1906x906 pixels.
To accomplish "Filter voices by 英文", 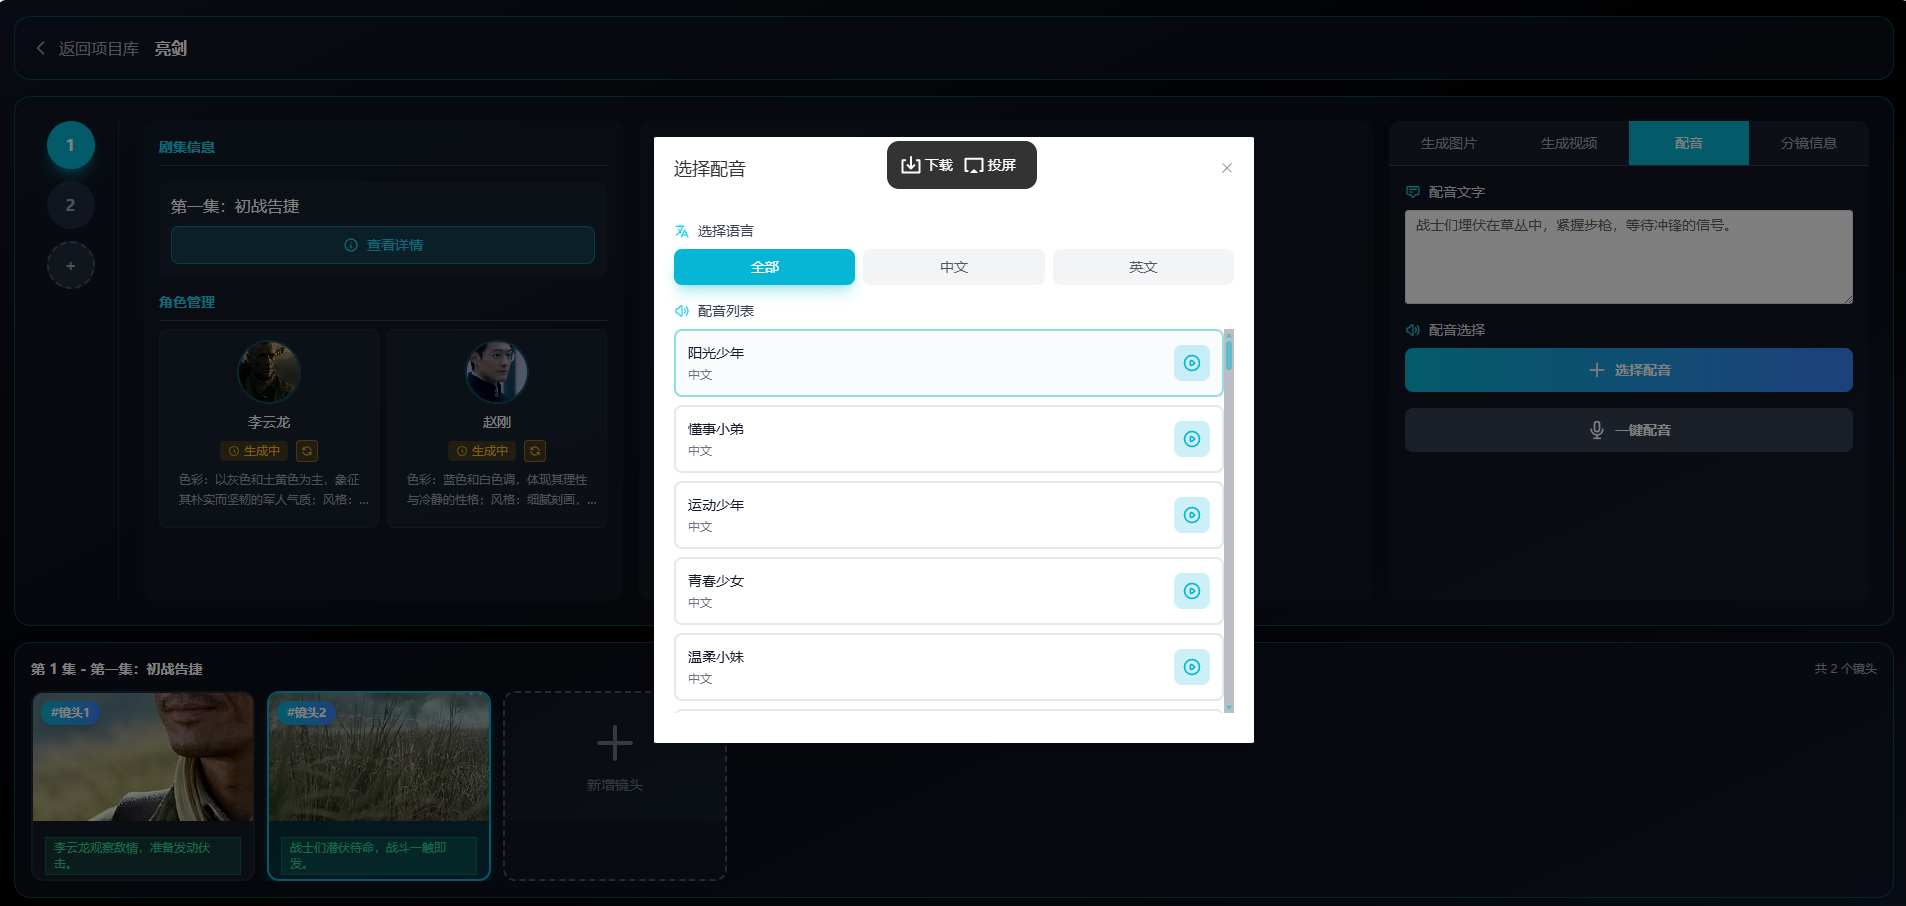I will tap(1143, 267).
